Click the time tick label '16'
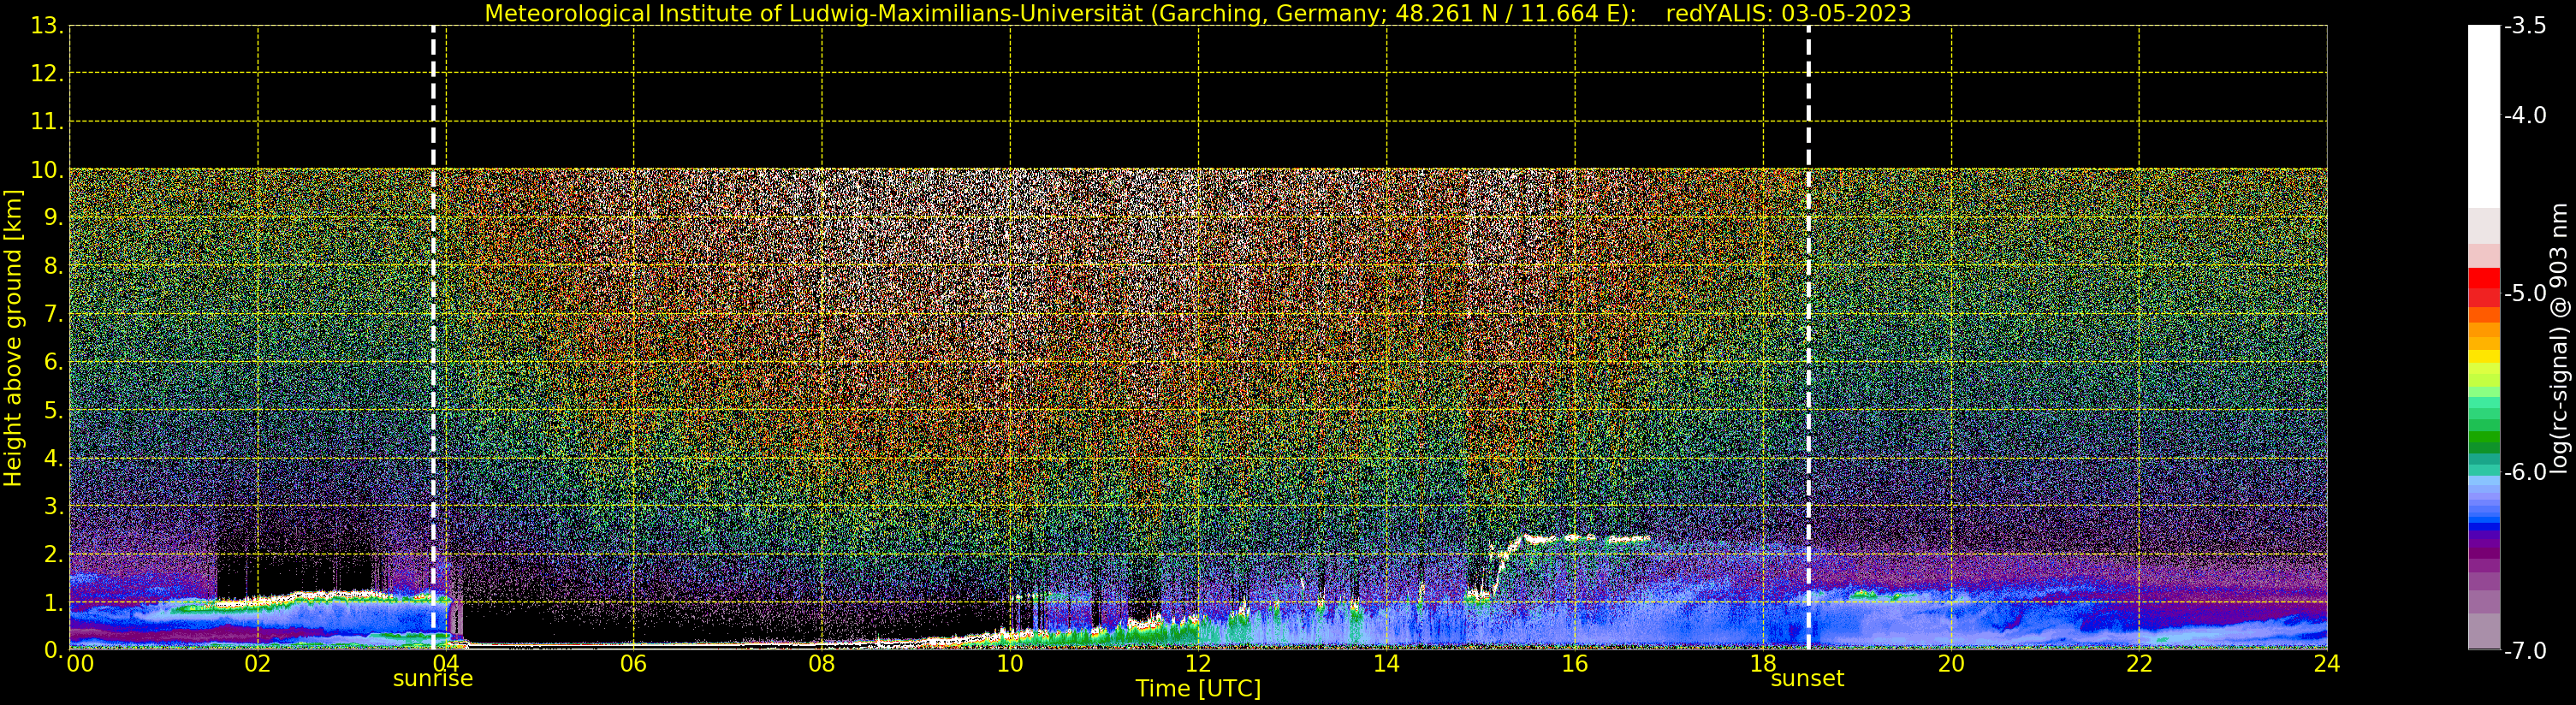 coord(1574,664)
